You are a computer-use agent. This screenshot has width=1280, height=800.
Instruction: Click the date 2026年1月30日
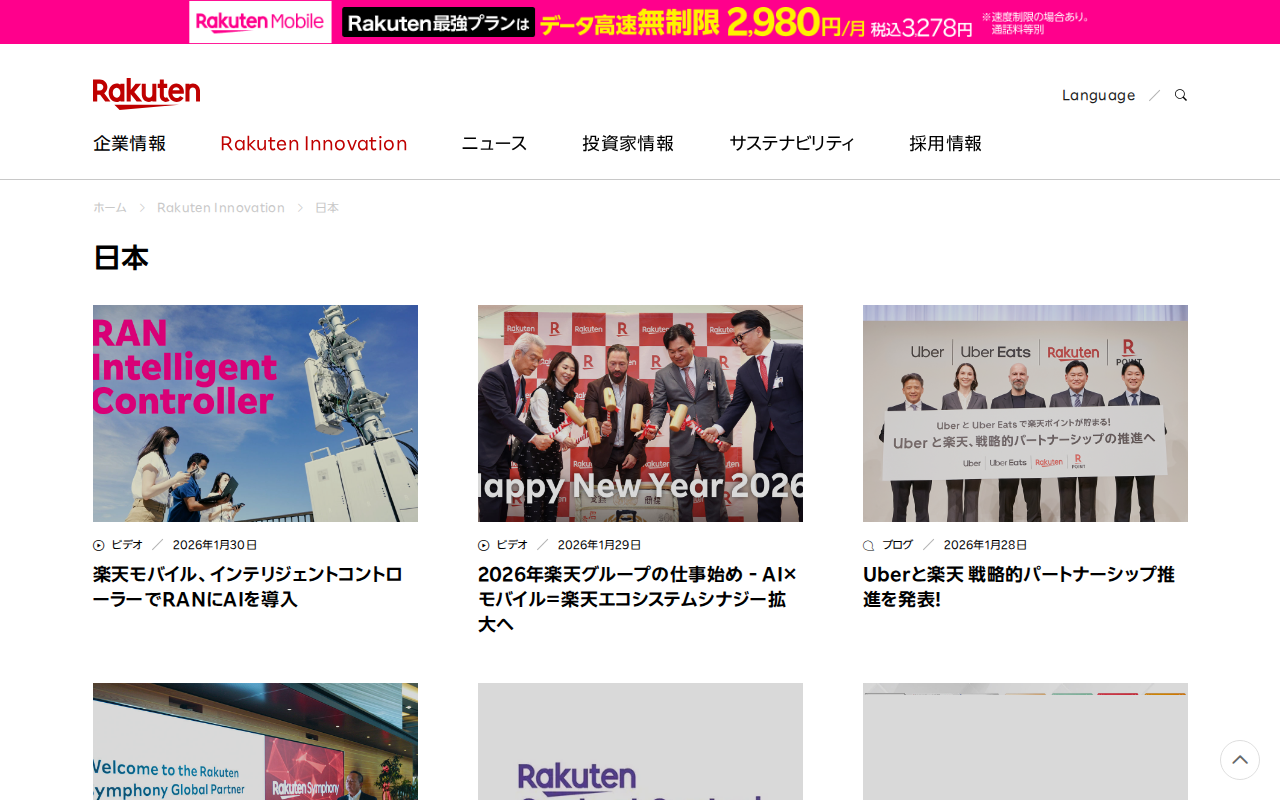tap(215, 545)
